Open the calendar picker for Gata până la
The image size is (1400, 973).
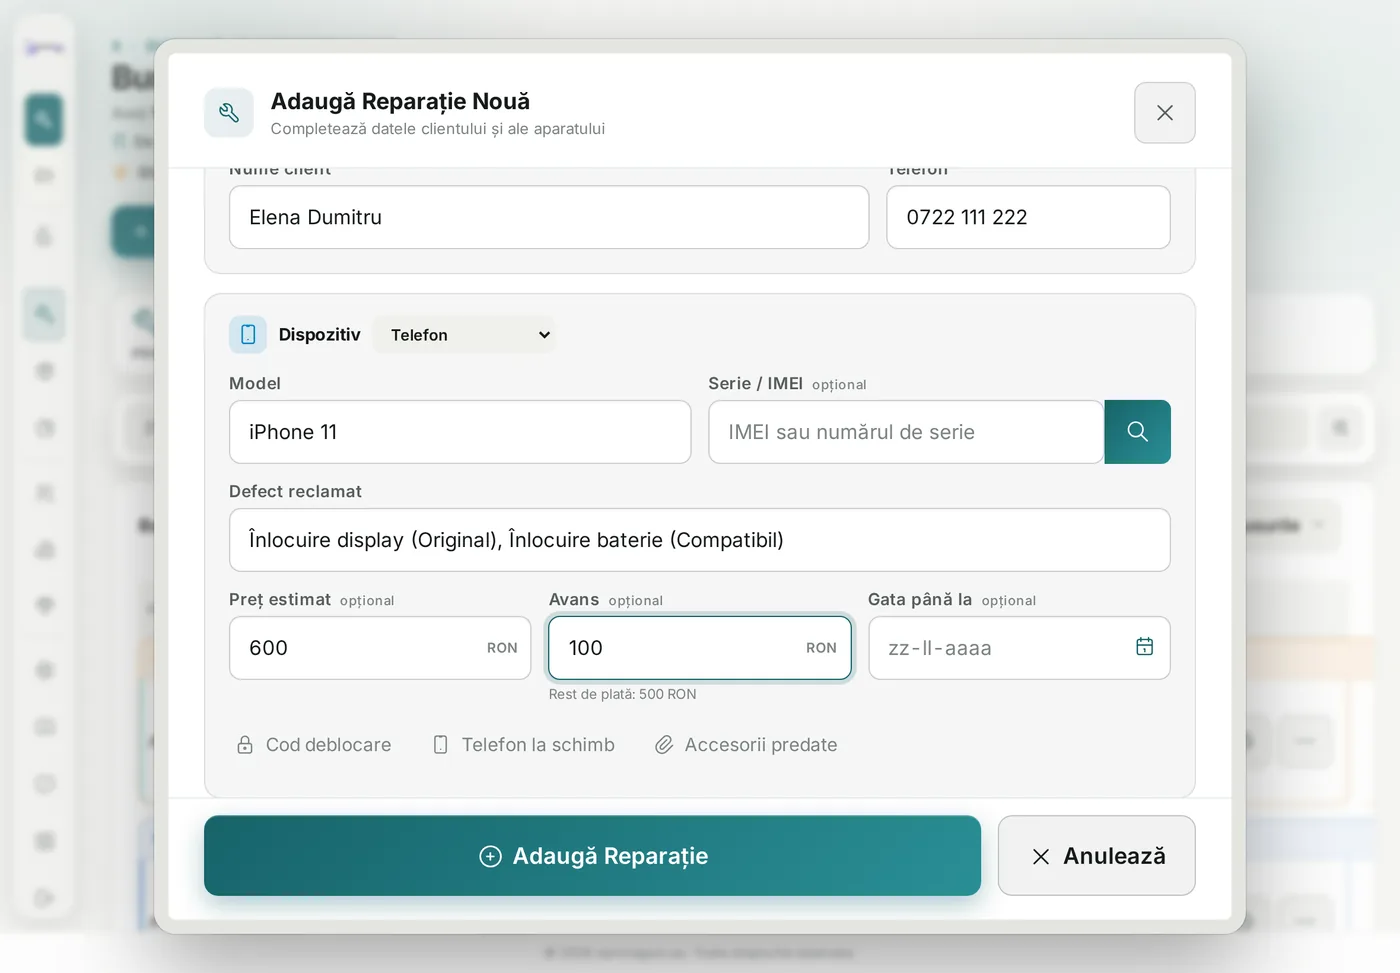(1144, 647)
